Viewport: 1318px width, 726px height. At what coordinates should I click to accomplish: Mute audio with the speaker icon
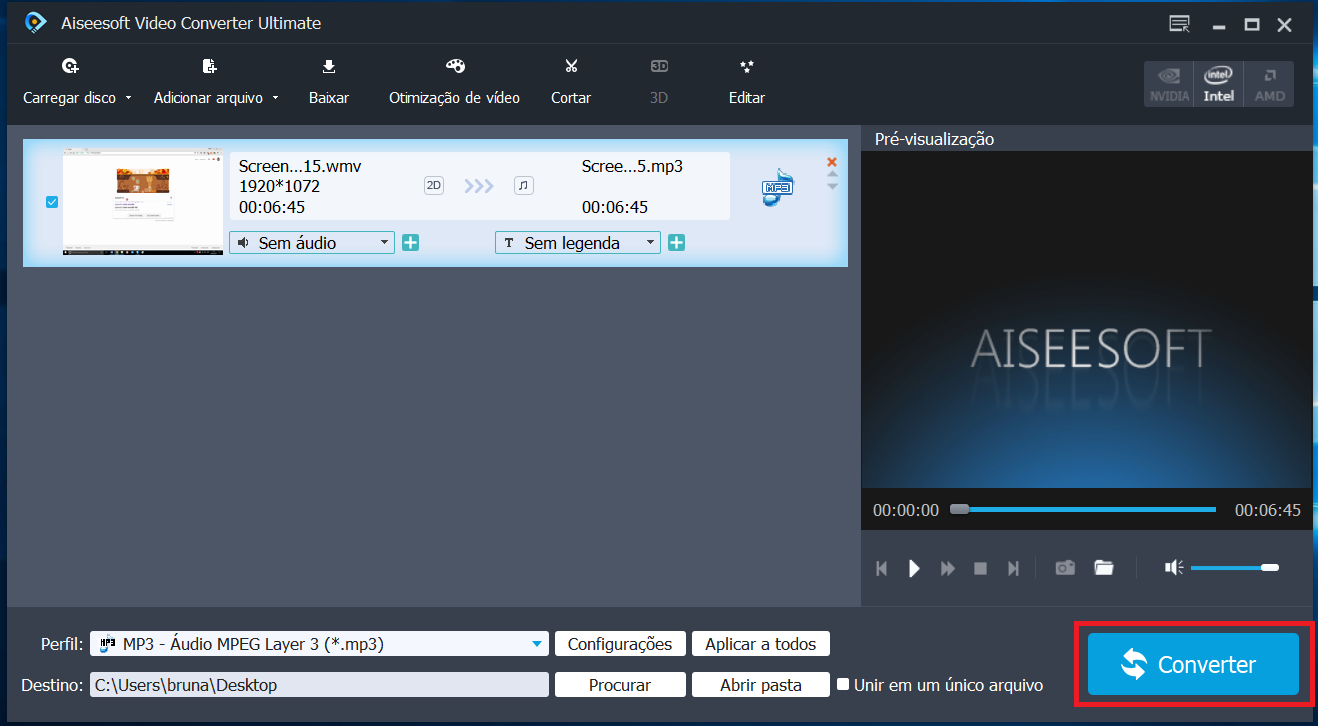pyautogui.click(x=1174, y=568)
